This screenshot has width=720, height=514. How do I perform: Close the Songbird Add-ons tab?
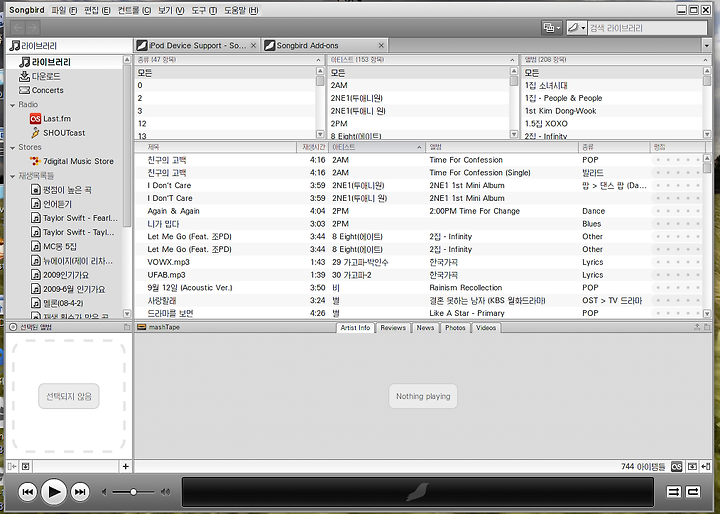[381, 45]
